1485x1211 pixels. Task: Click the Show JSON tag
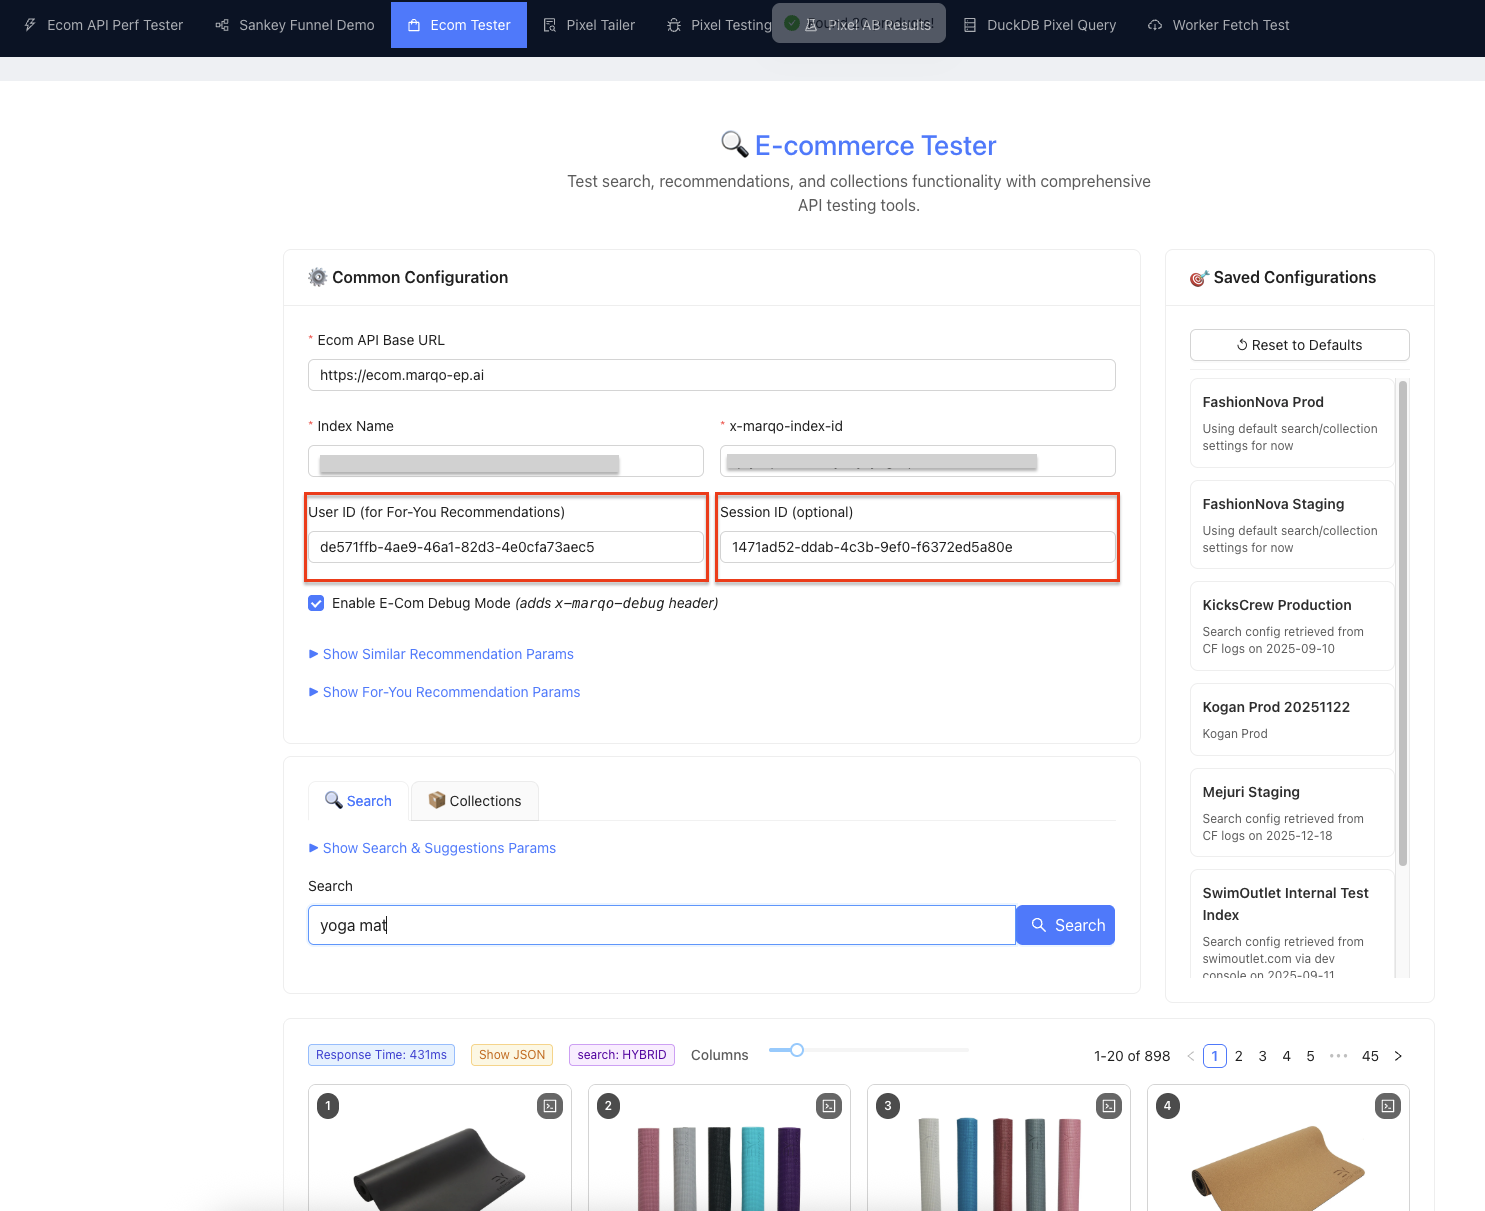512,1055
